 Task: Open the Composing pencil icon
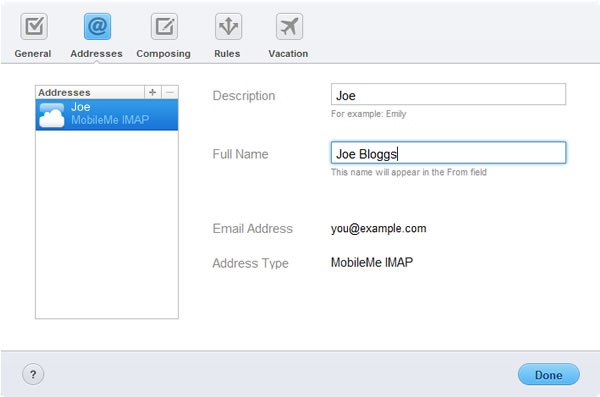pos(164,26)
